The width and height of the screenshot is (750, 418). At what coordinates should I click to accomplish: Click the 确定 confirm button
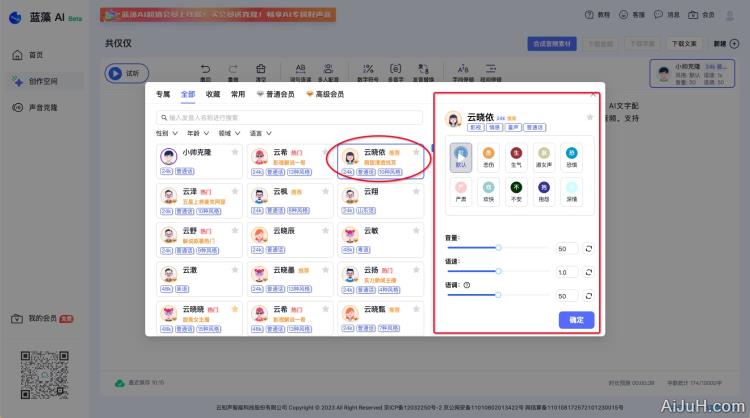click(x=576, y=320)
